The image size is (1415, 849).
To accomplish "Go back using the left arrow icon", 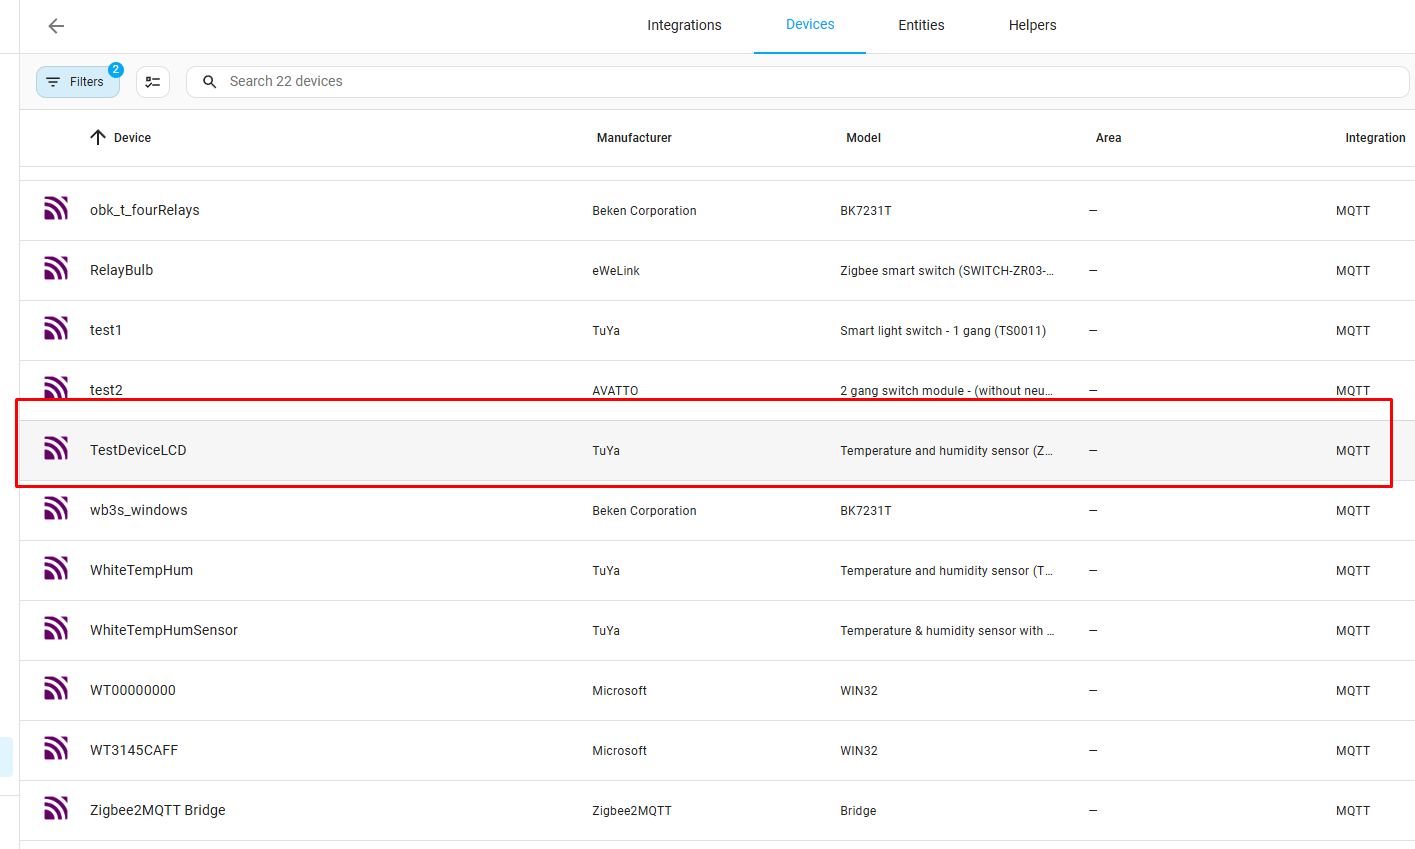I will pos(56,26).
